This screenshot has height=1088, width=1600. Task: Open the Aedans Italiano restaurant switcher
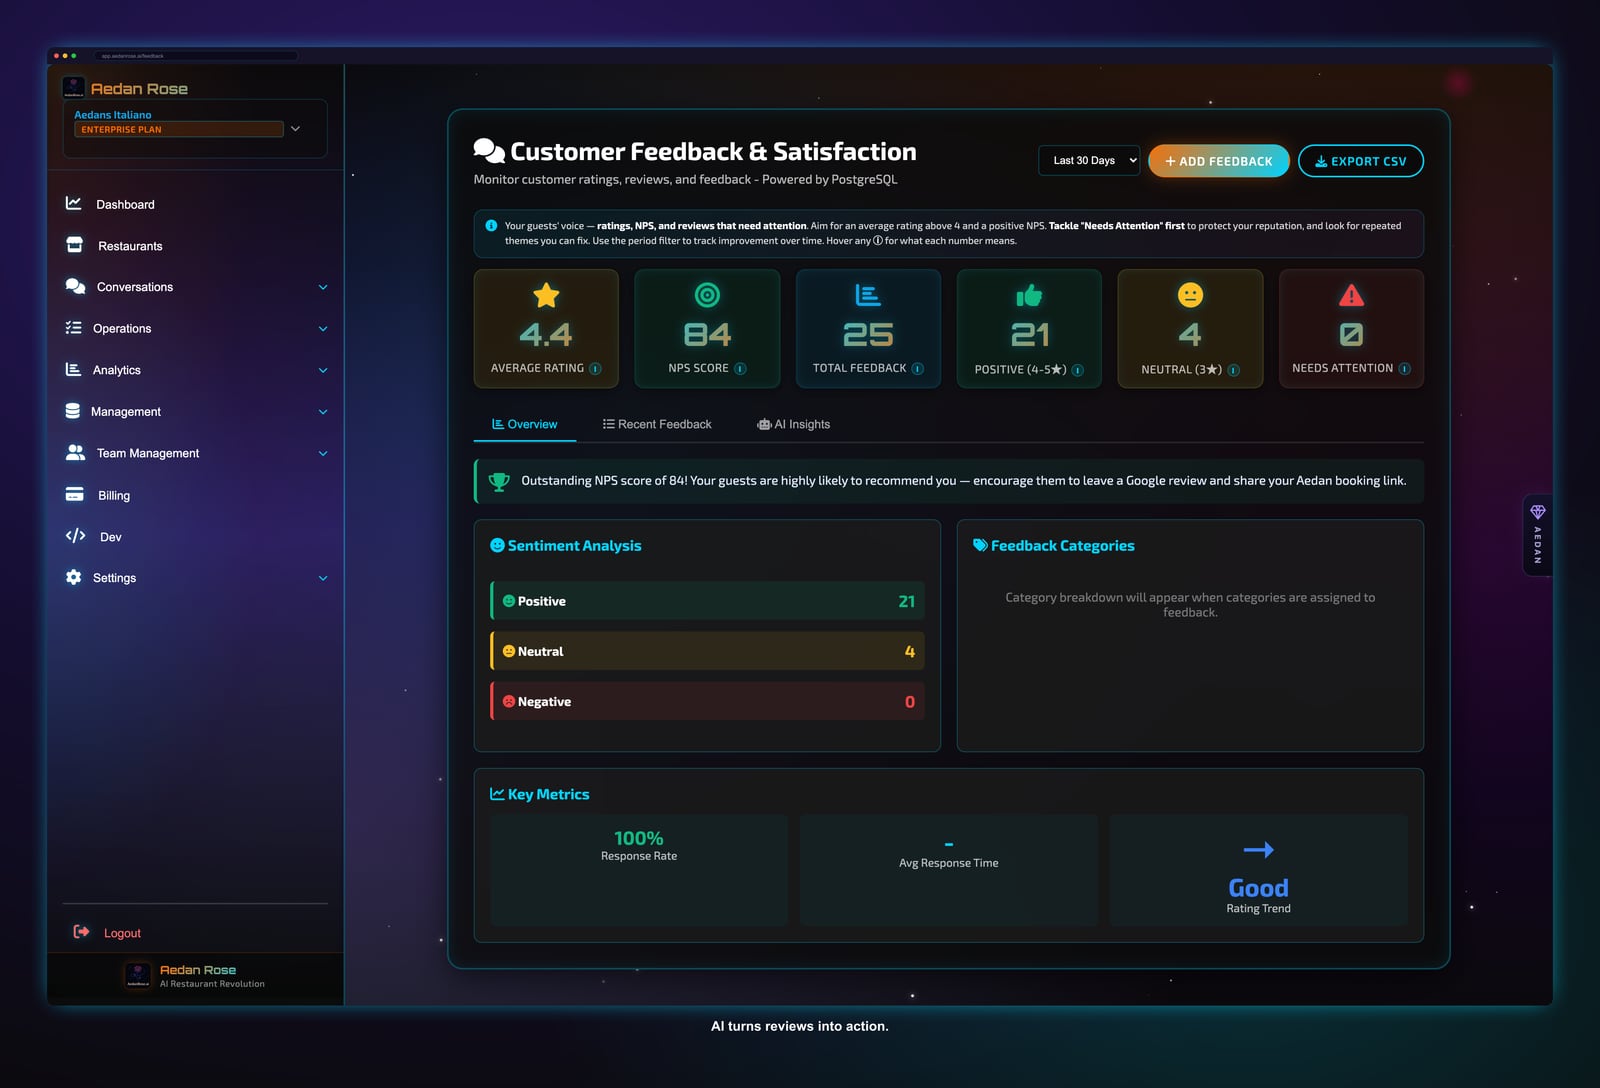(194, 128)
